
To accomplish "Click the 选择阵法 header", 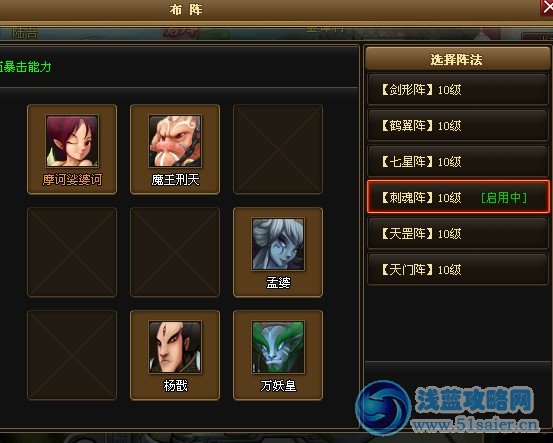I will click(x=457, y=59).
